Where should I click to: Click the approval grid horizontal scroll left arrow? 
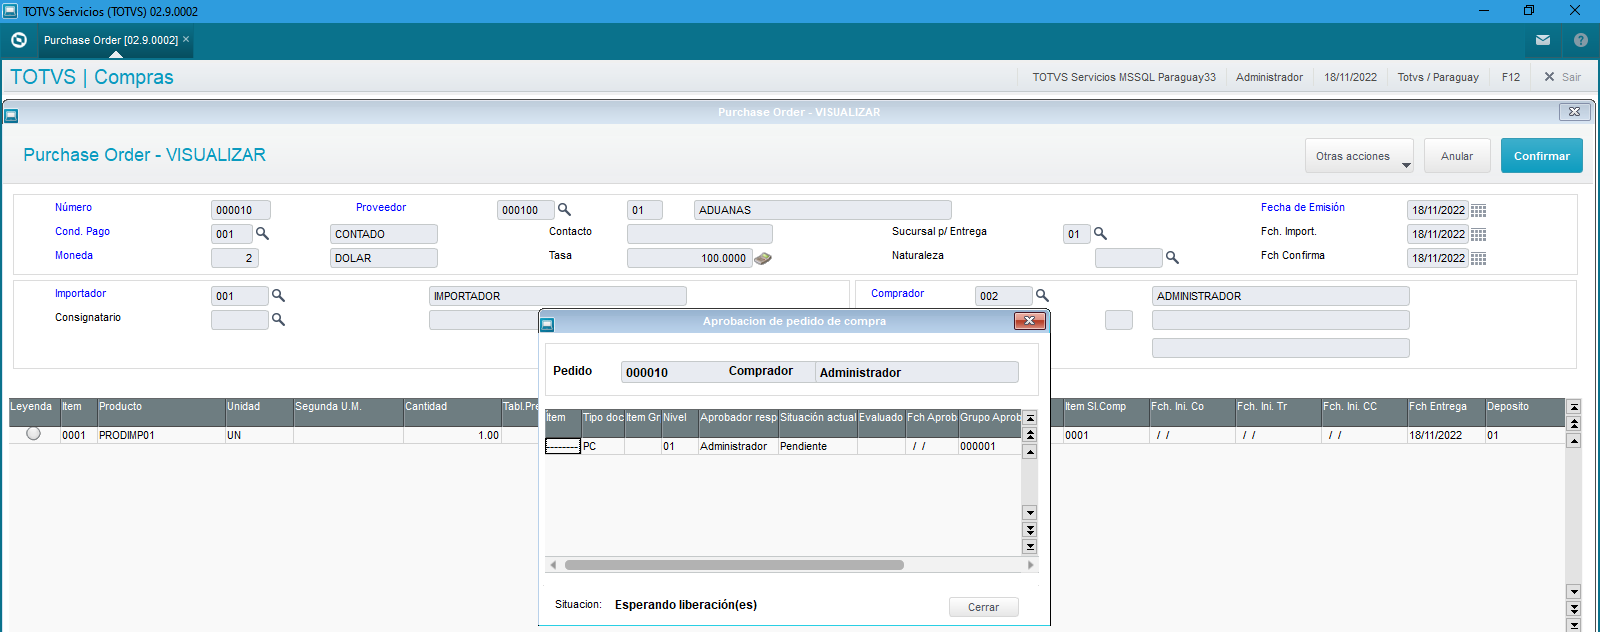tap(553, 565)
